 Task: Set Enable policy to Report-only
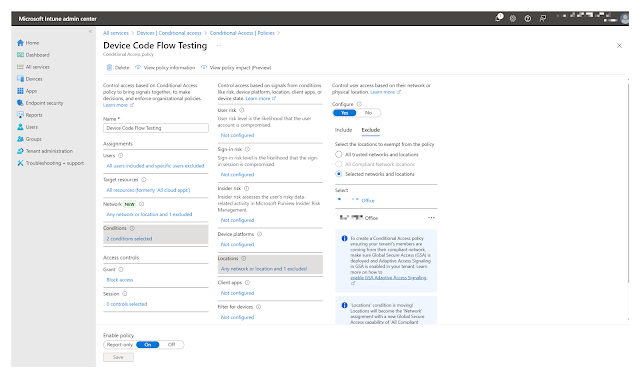pos(120,345)
